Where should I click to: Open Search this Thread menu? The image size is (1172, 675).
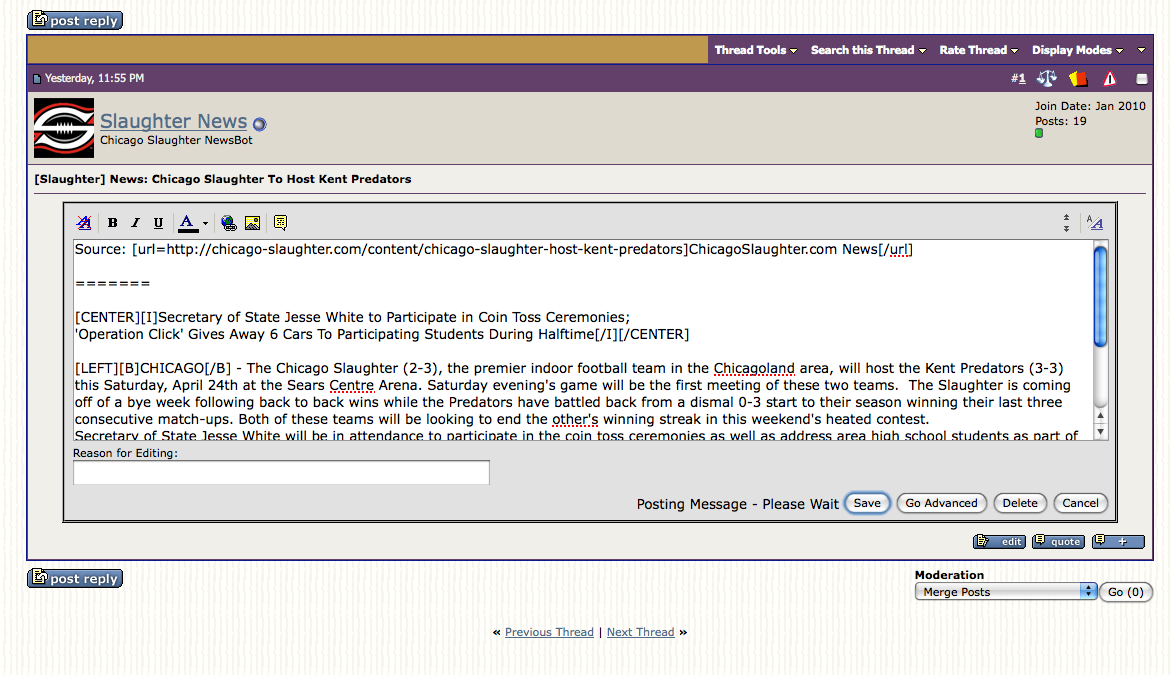869,50
